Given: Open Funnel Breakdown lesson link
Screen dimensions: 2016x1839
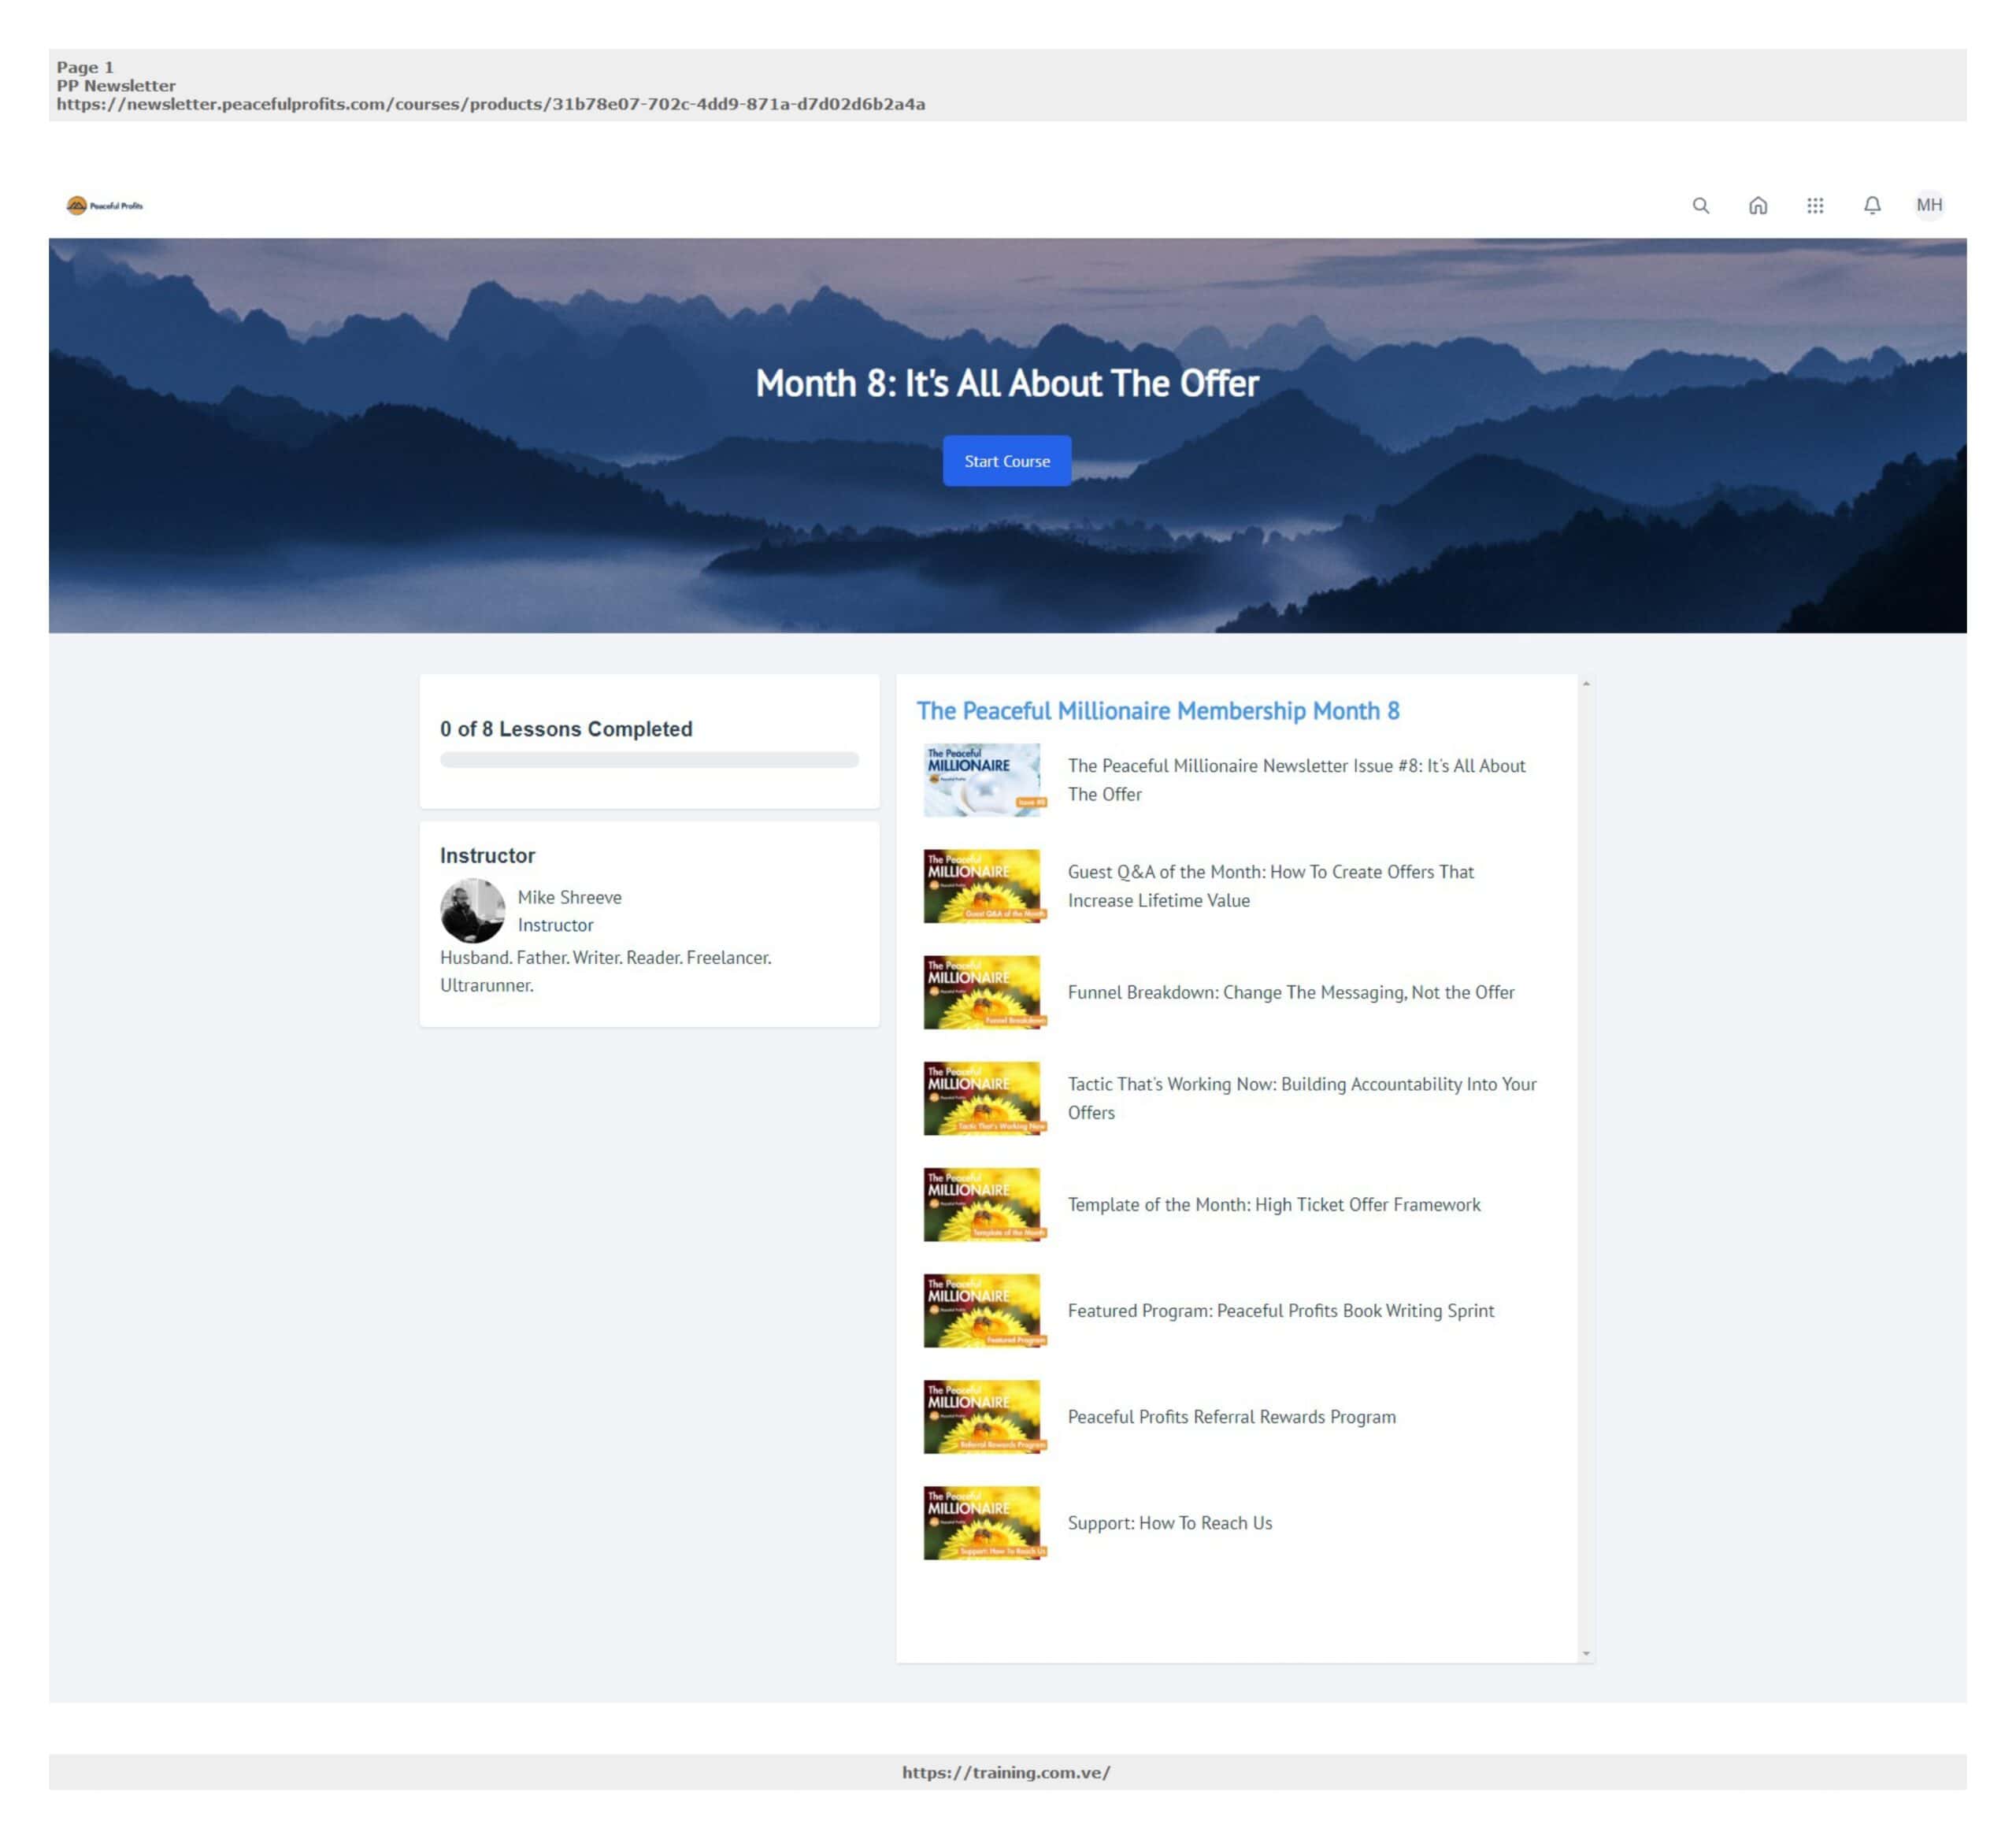Looking at the screenshot, I should pos(1290,992).
